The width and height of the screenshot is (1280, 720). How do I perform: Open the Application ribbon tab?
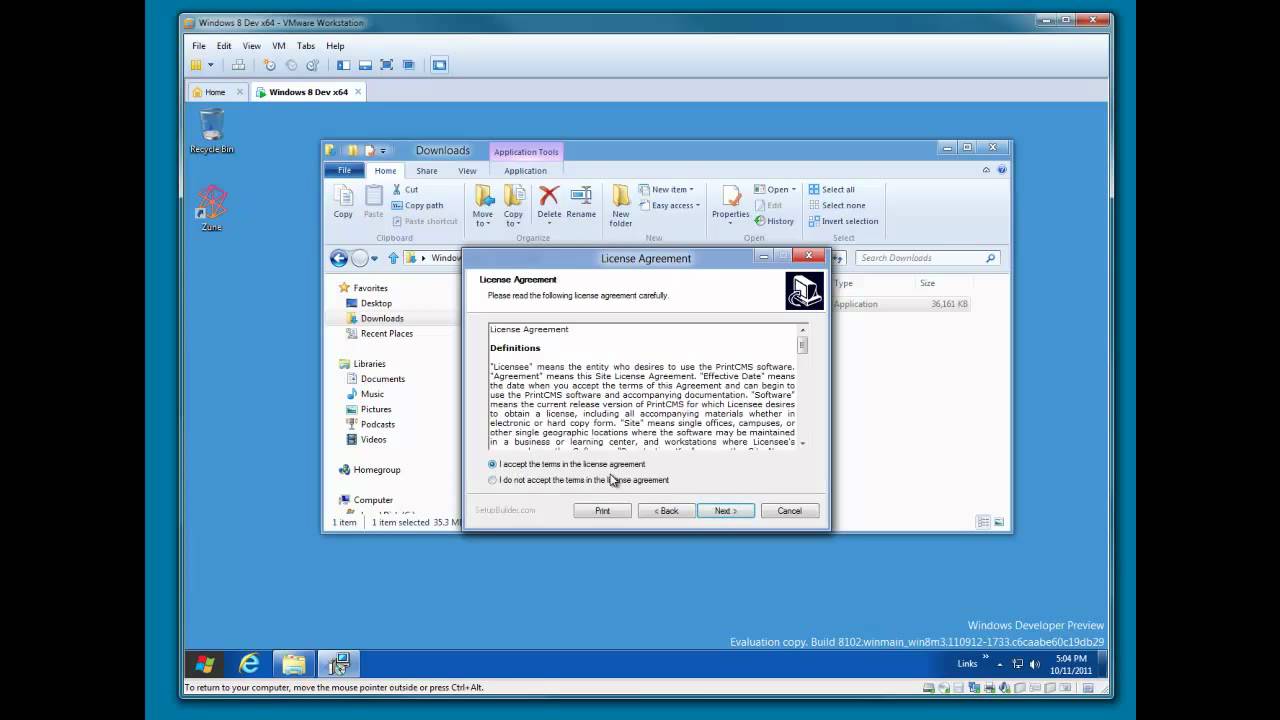tap(525, 171)
